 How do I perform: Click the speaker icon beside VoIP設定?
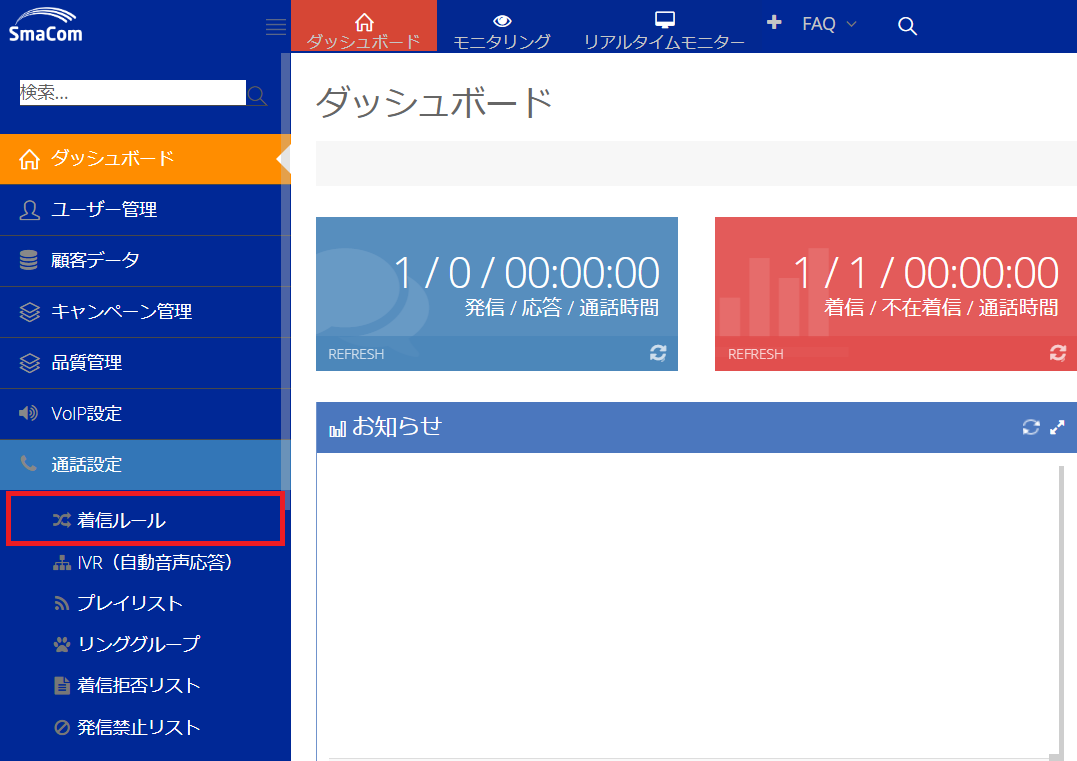[28, 413]
